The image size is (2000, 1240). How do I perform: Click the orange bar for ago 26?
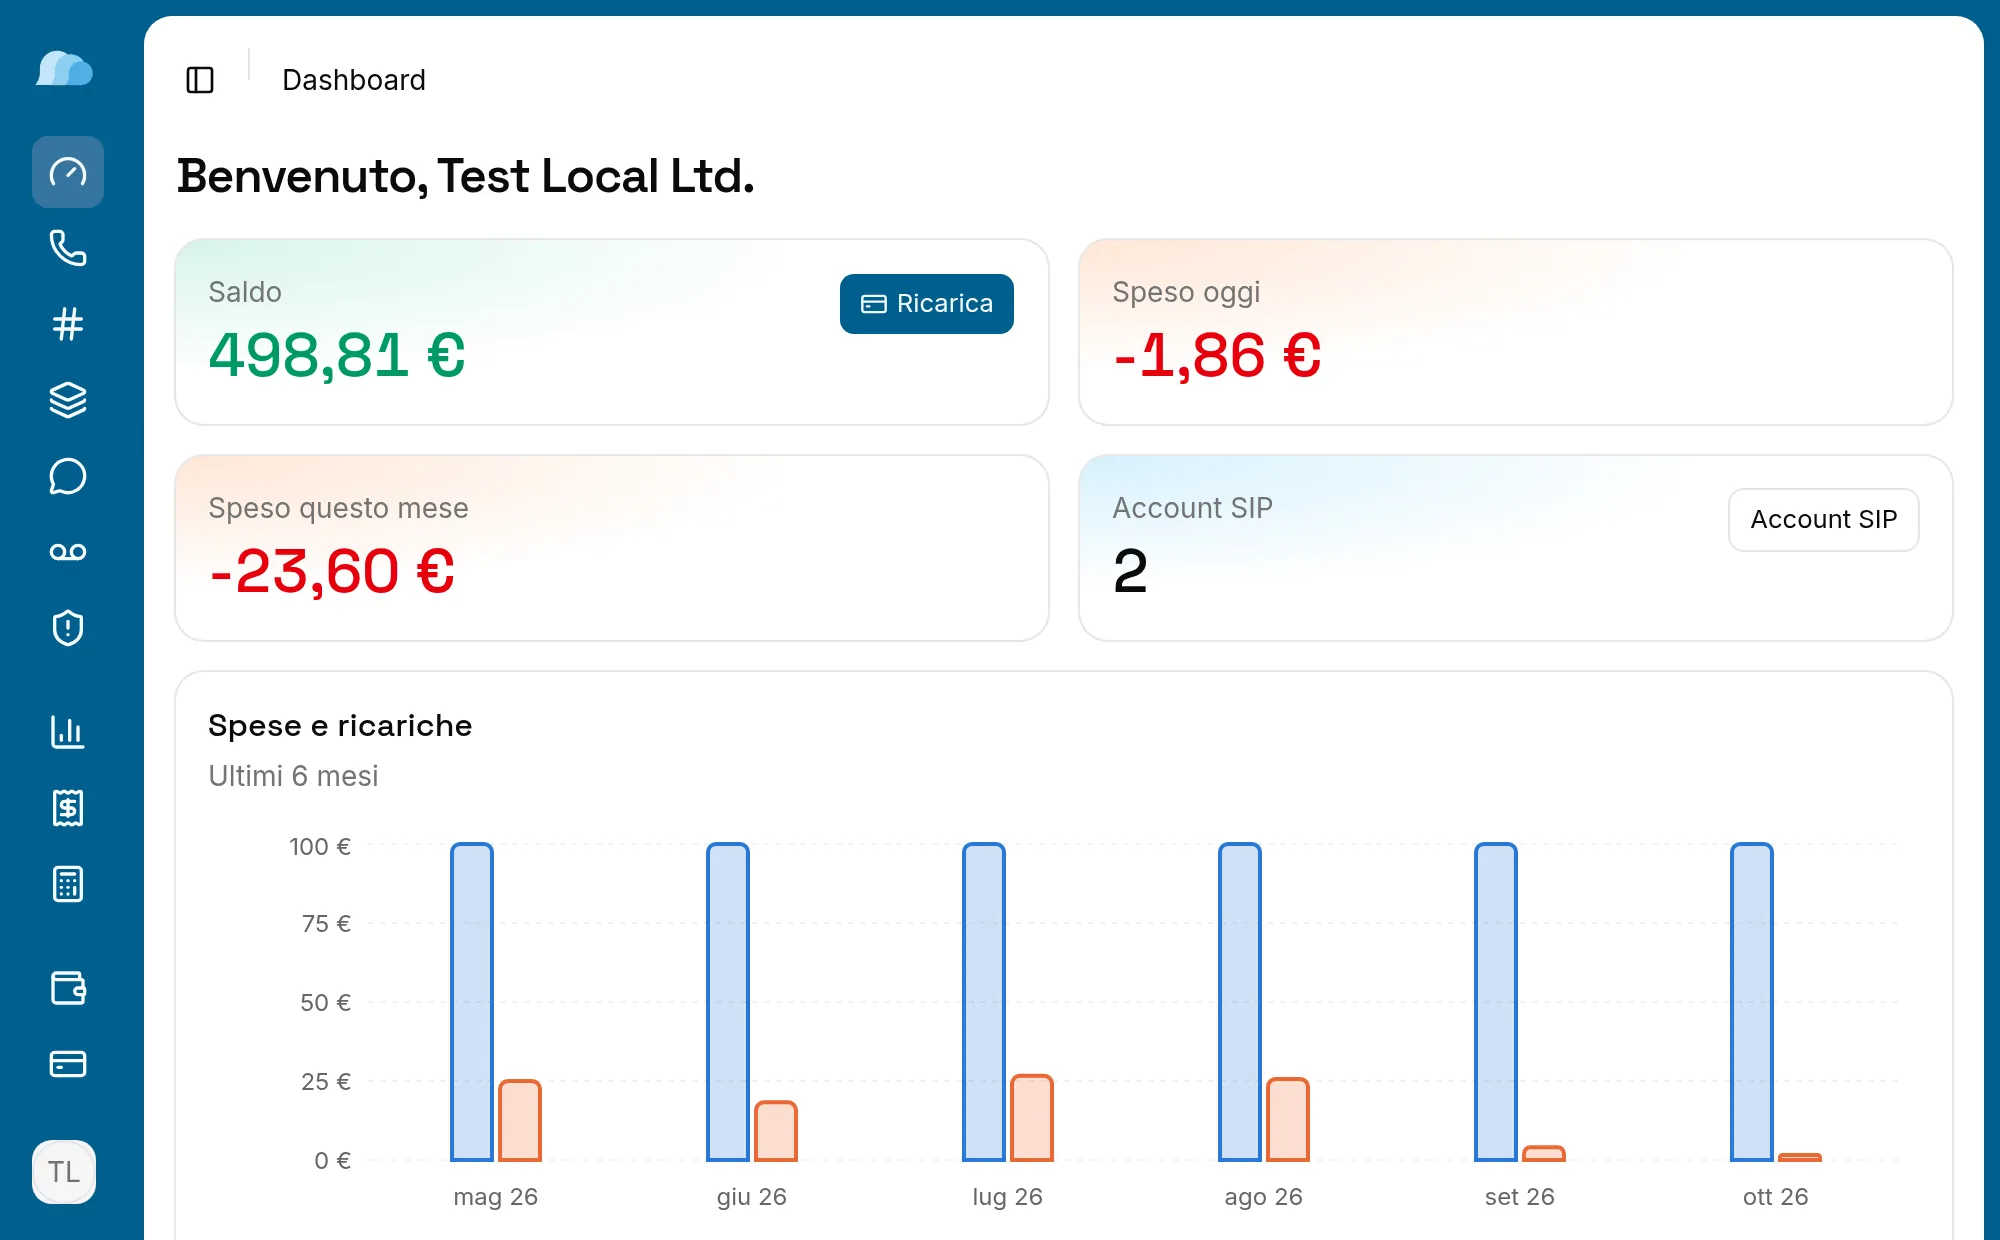[1288, 1119]
